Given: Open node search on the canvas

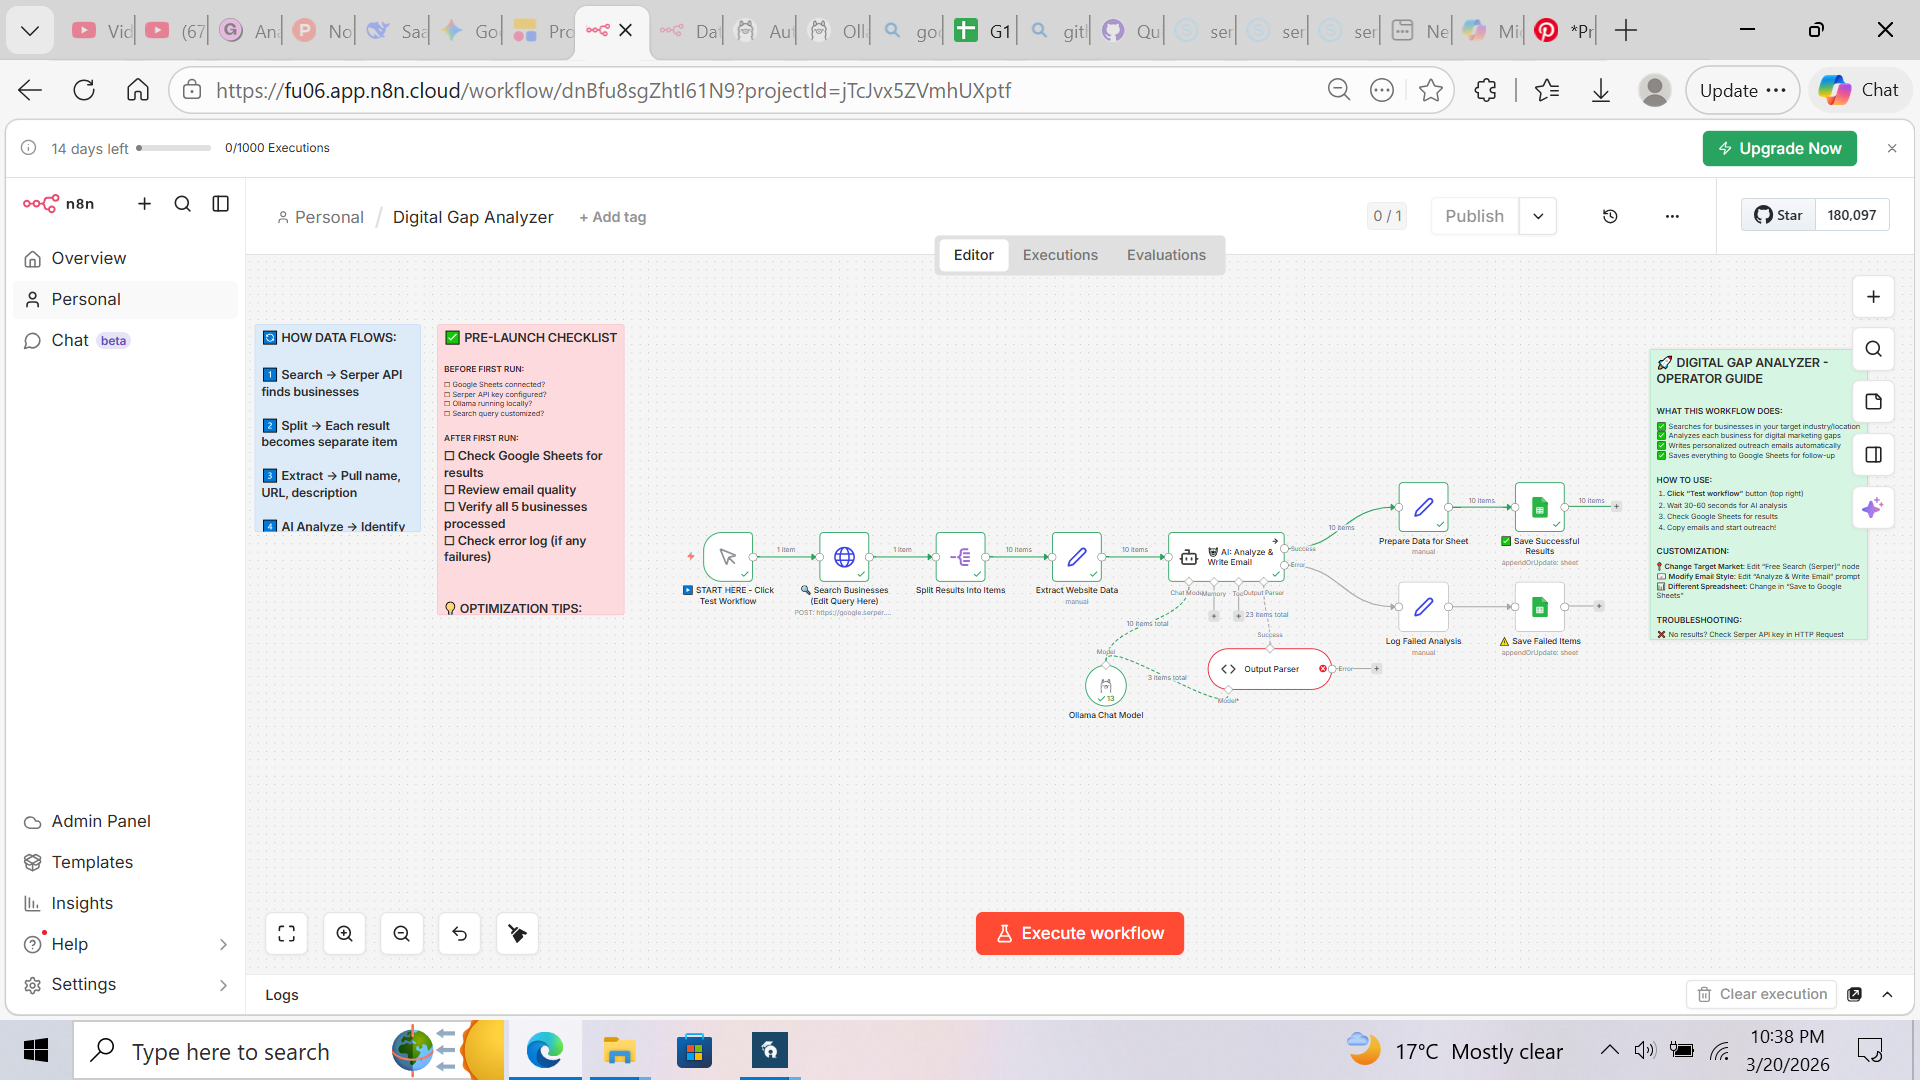Looking at the screenshot, I should (1874, 349).
